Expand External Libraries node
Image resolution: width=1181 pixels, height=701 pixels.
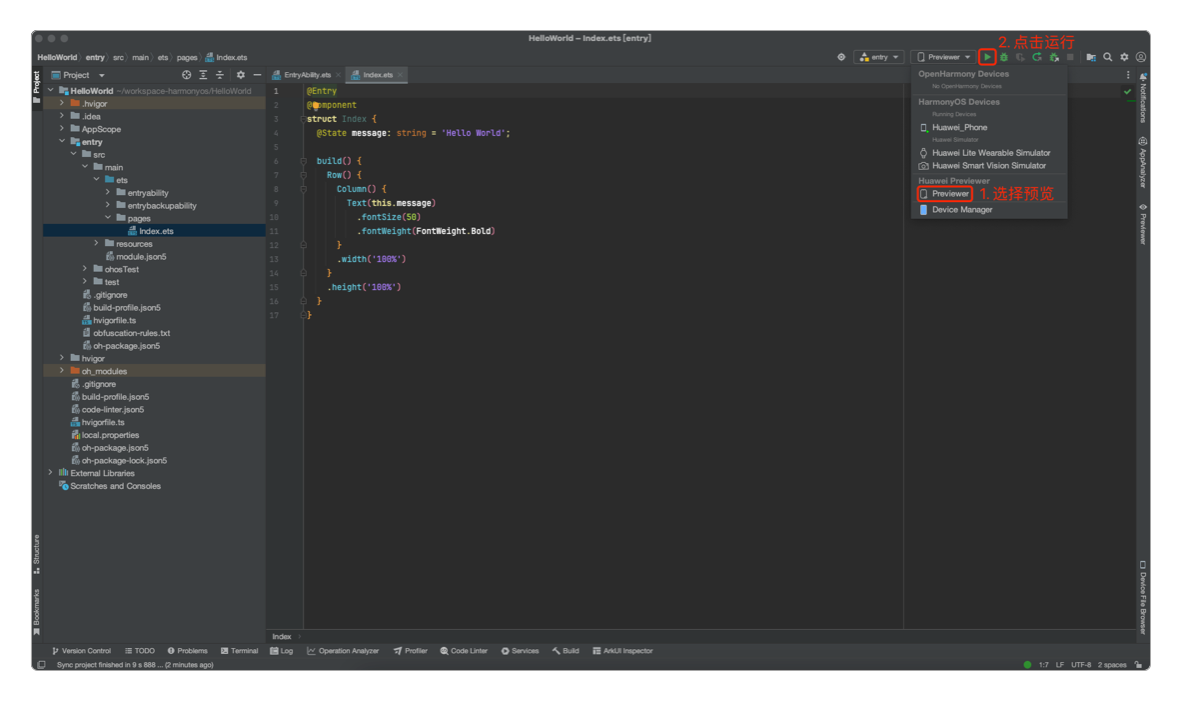coord(51,473)
